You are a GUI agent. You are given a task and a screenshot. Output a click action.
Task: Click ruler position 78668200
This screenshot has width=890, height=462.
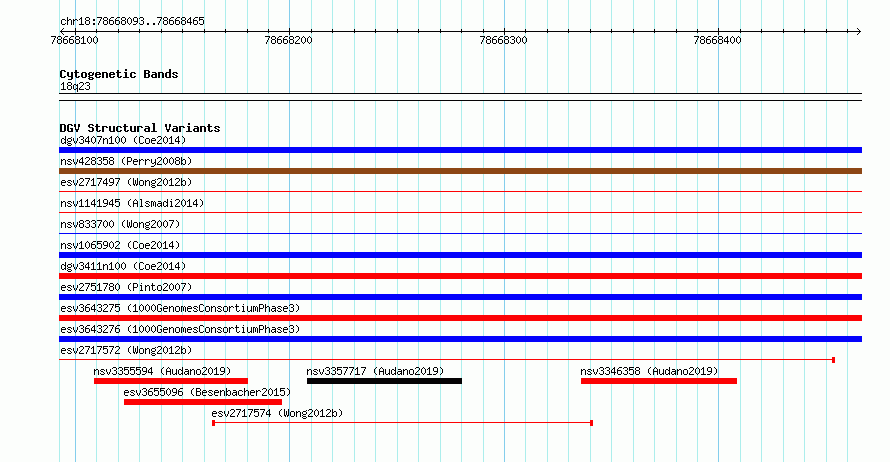[288, 40]
